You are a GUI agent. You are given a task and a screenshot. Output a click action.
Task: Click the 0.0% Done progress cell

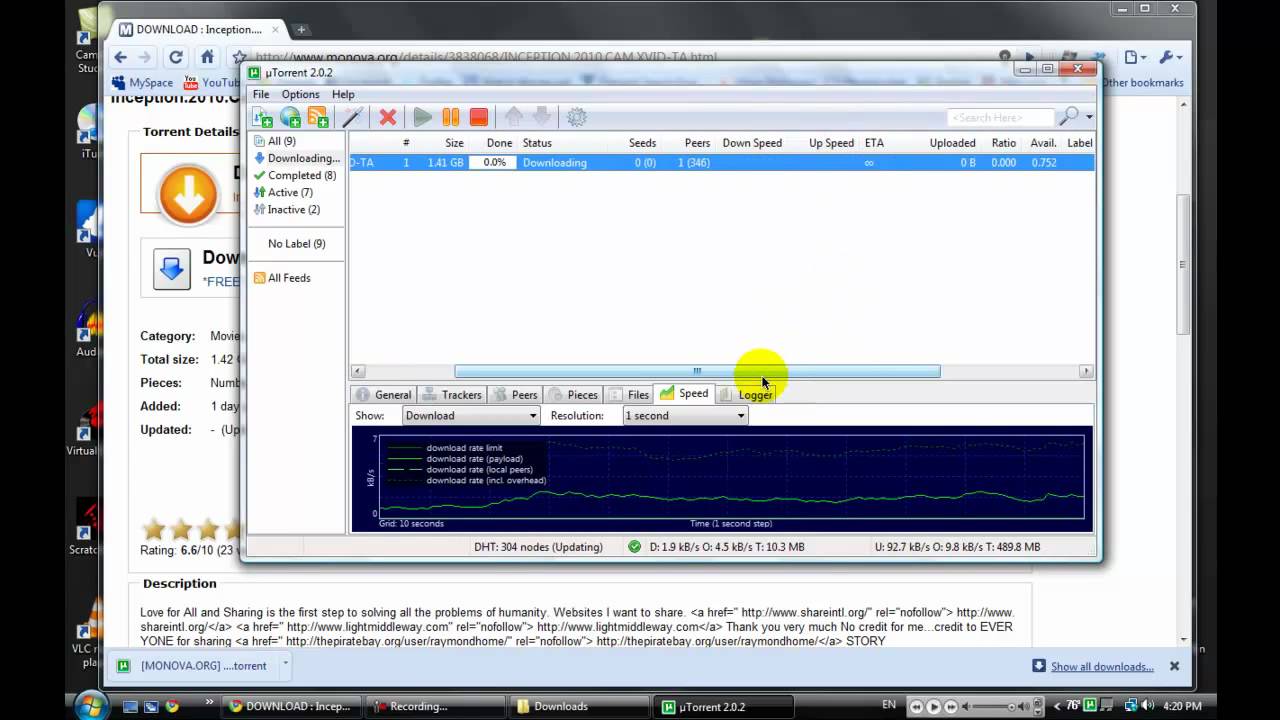[494, 162]
